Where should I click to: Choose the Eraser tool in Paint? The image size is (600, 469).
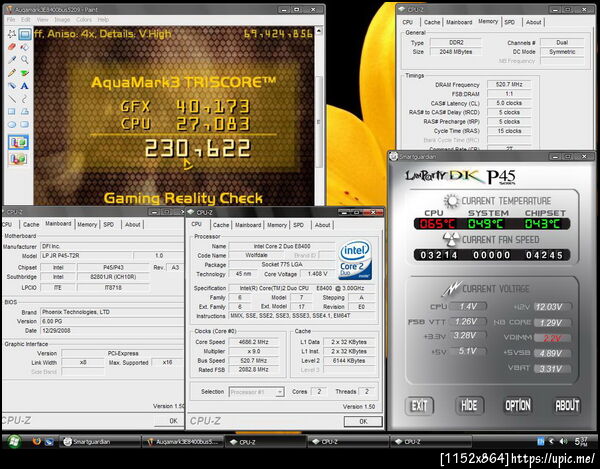pyautogui.click(x=11, y=47)
